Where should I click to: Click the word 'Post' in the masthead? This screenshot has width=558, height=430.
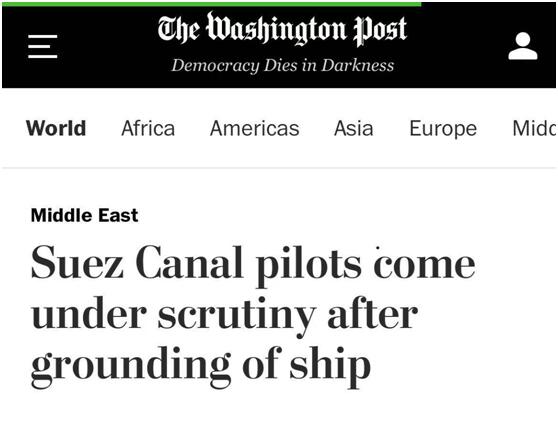(380, 30)
